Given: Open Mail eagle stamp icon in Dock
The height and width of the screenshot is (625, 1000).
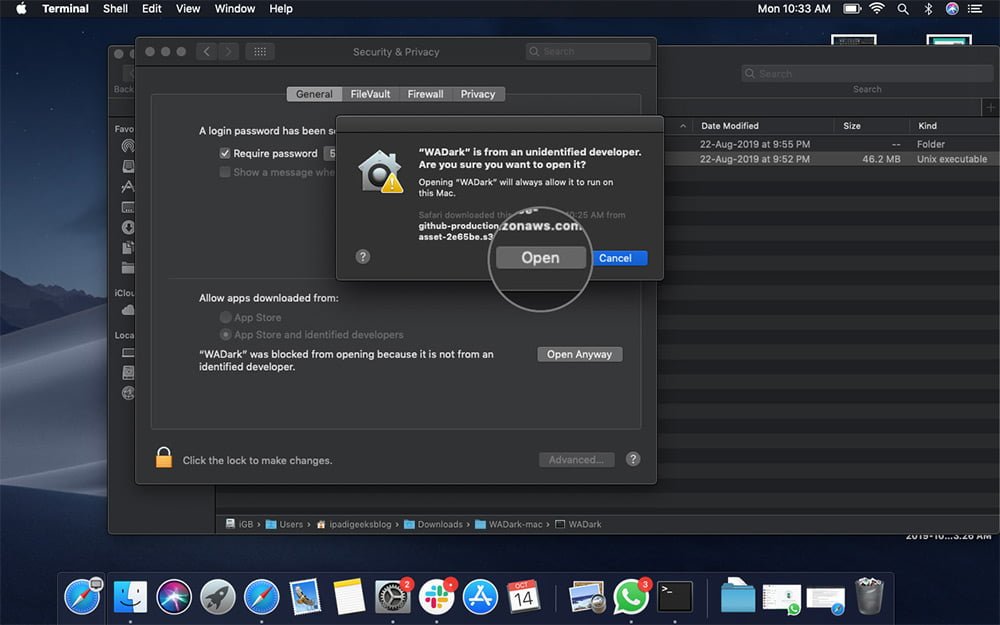Looking at the screenshot, I should point(305,597).
